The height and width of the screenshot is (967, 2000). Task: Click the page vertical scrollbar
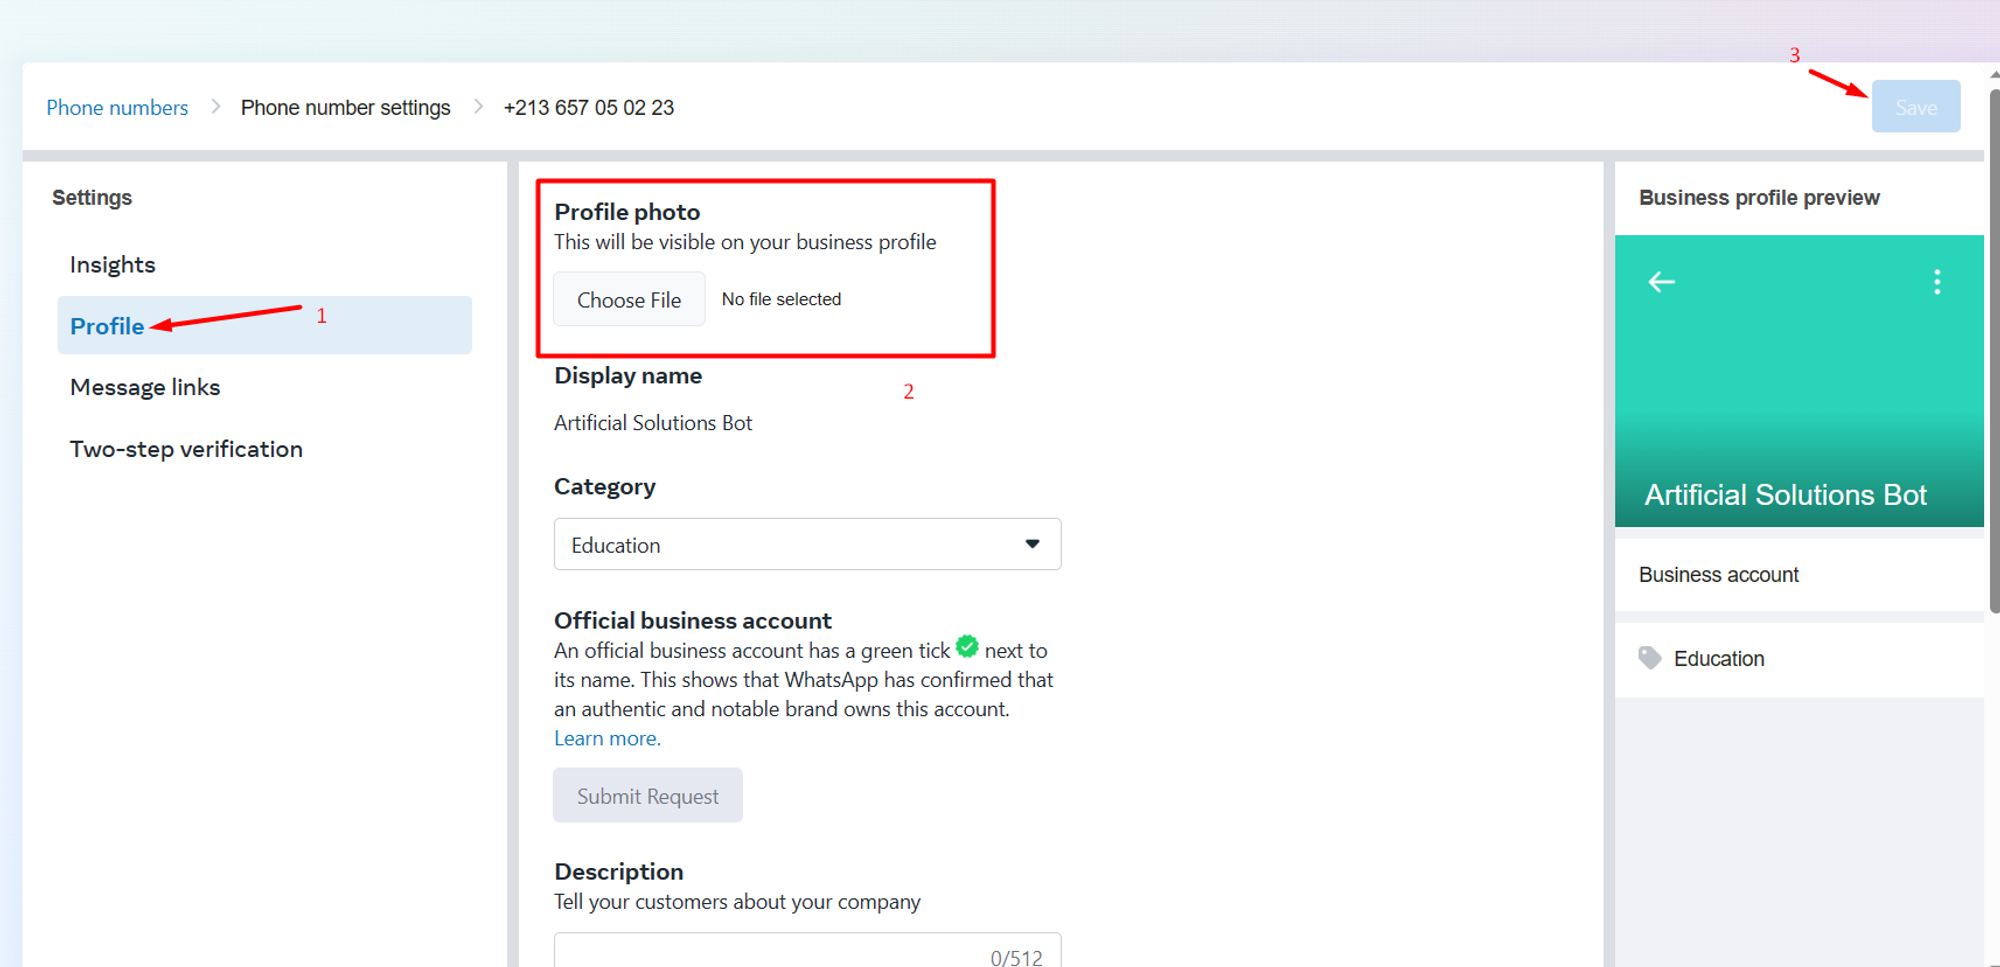coord(1993,350)
